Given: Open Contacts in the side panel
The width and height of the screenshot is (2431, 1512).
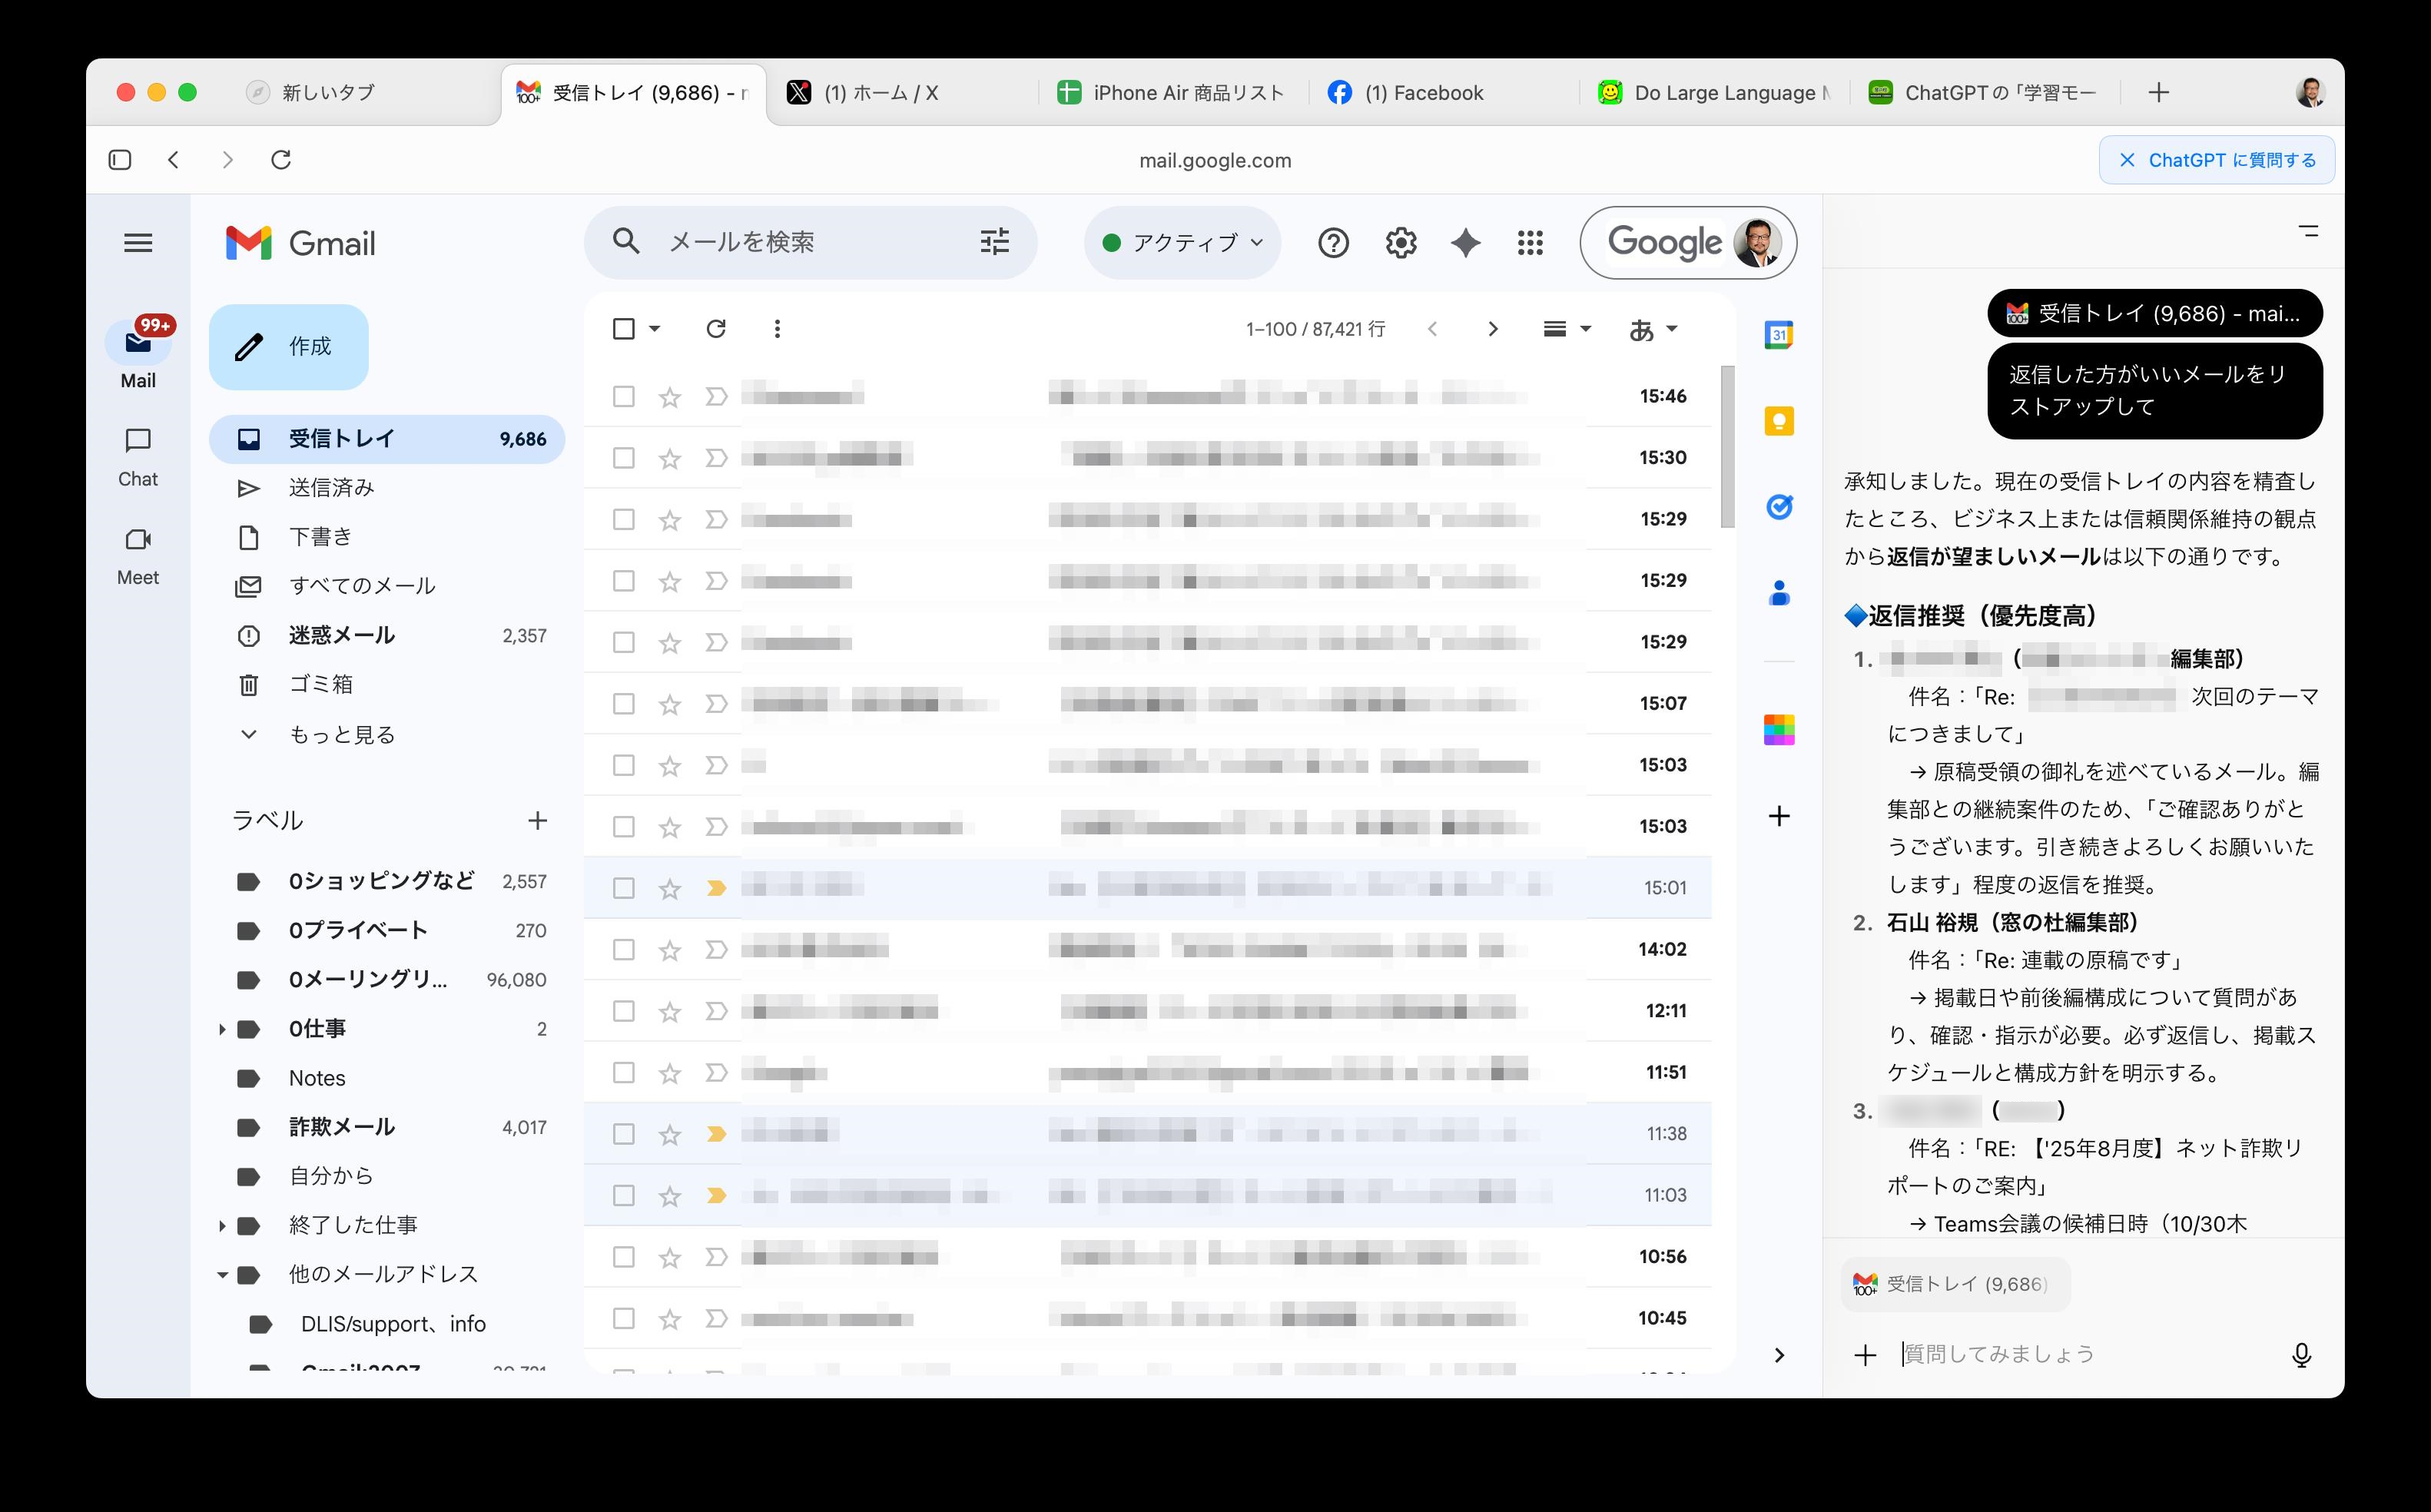Looking at the screenshot, I should 1779,593.
